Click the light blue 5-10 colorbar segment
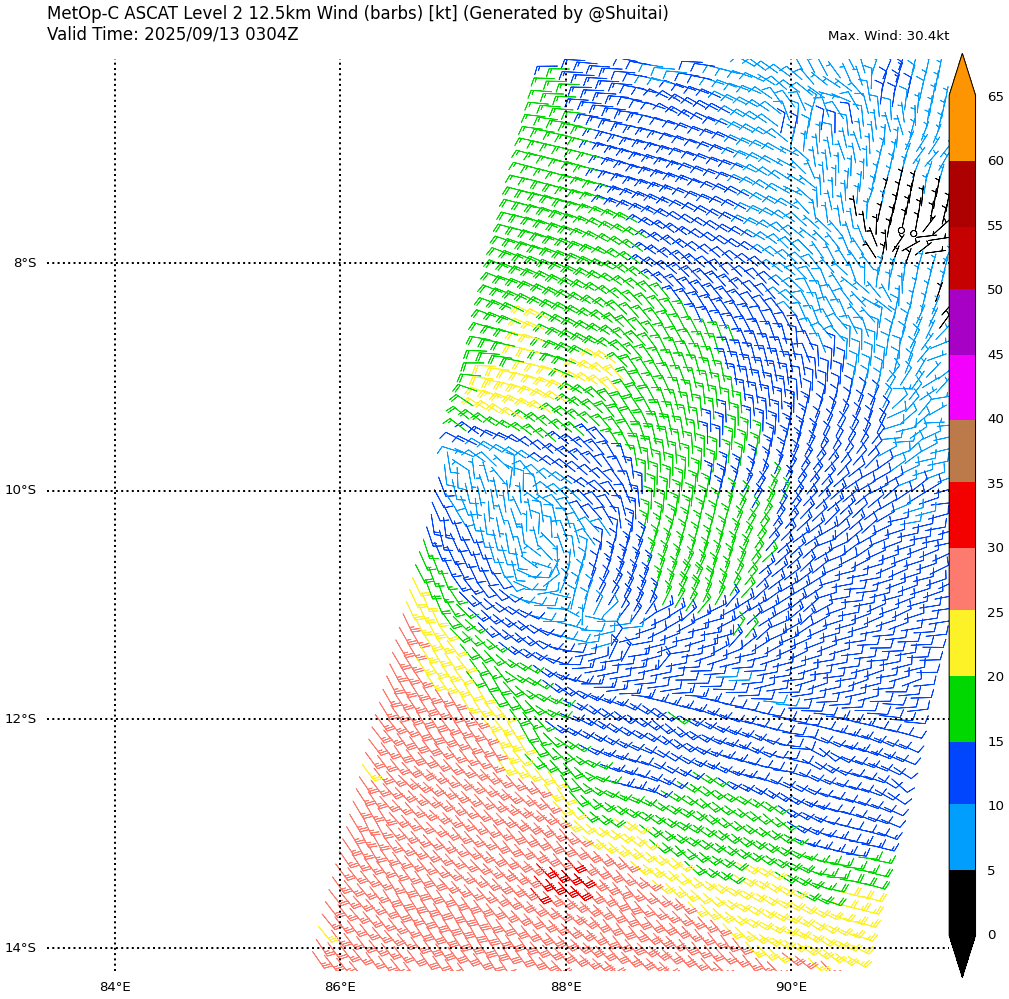The image size is (1009, 999). [x=962, y=837]
